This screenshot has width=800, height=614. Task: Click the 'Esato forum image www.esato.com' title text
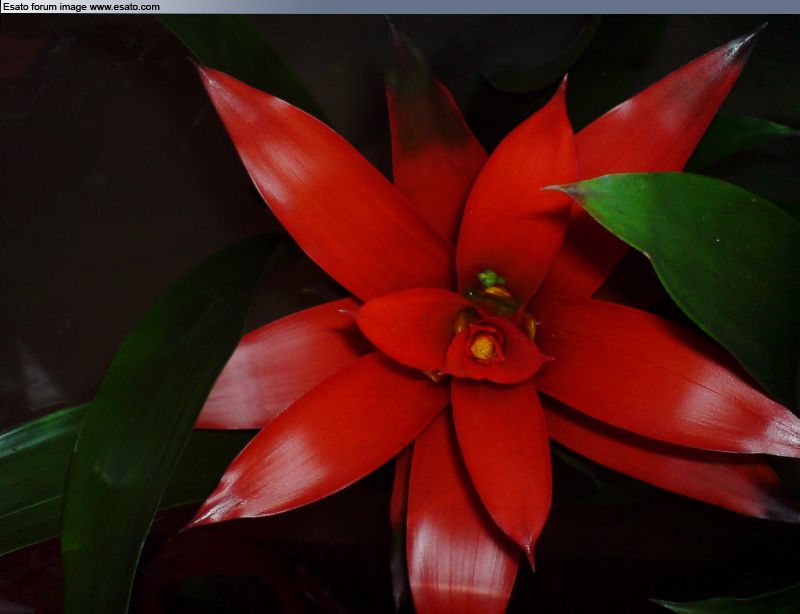click(x=81, y=7)
